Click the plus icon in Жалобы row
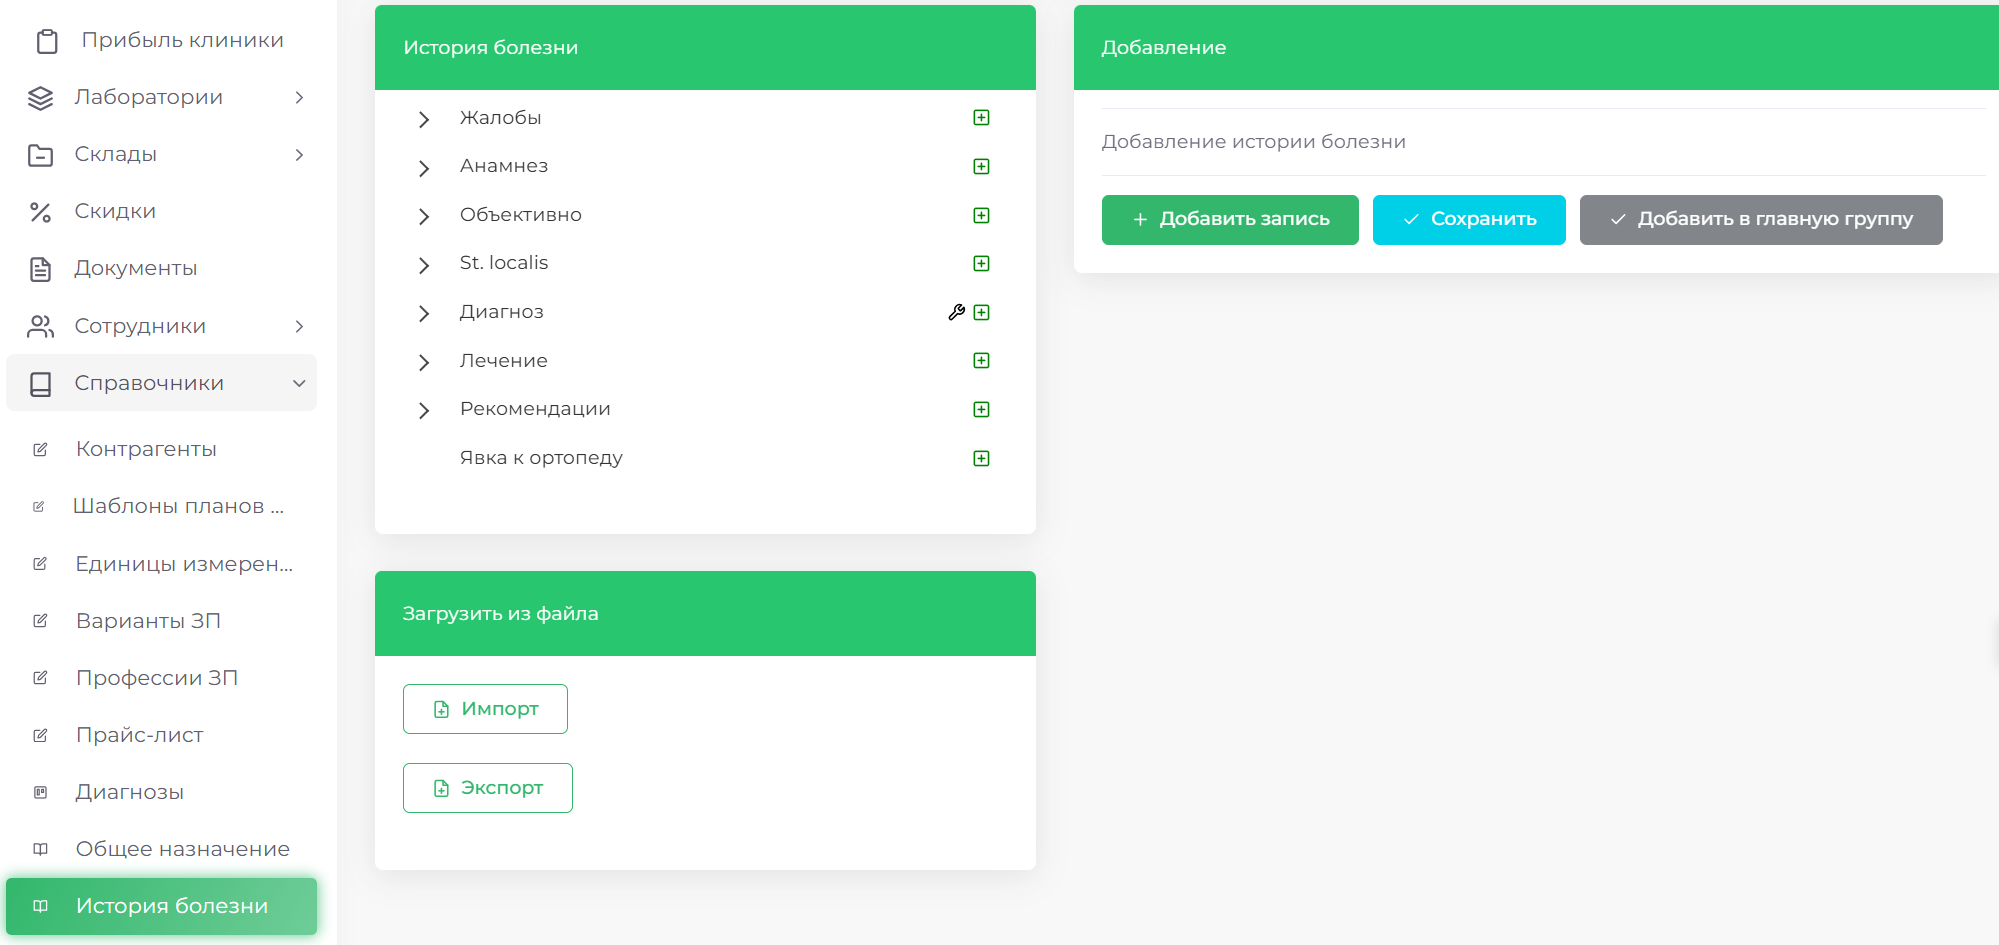The image size is (1999, 945). (981, 118)
